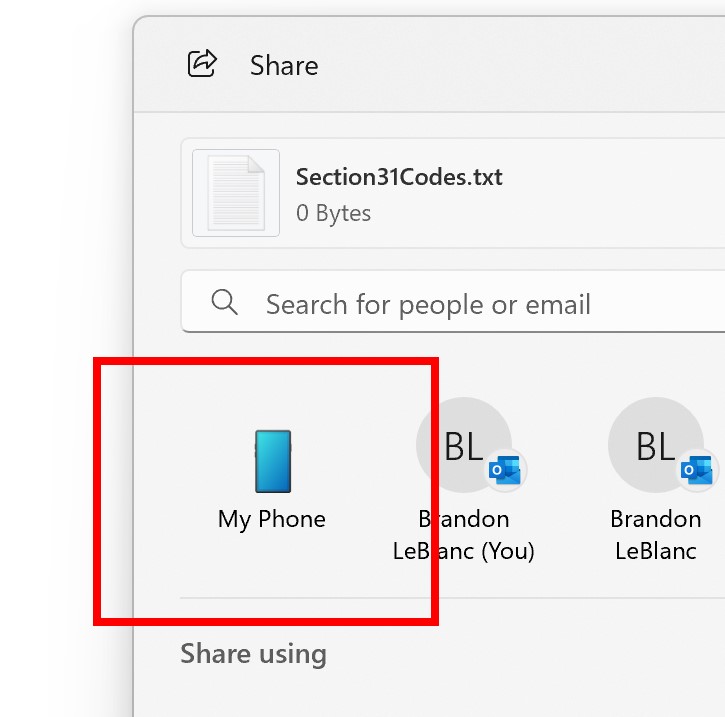
Task: Click the "Share" dialog title text
Action: [x=284, y=66]
